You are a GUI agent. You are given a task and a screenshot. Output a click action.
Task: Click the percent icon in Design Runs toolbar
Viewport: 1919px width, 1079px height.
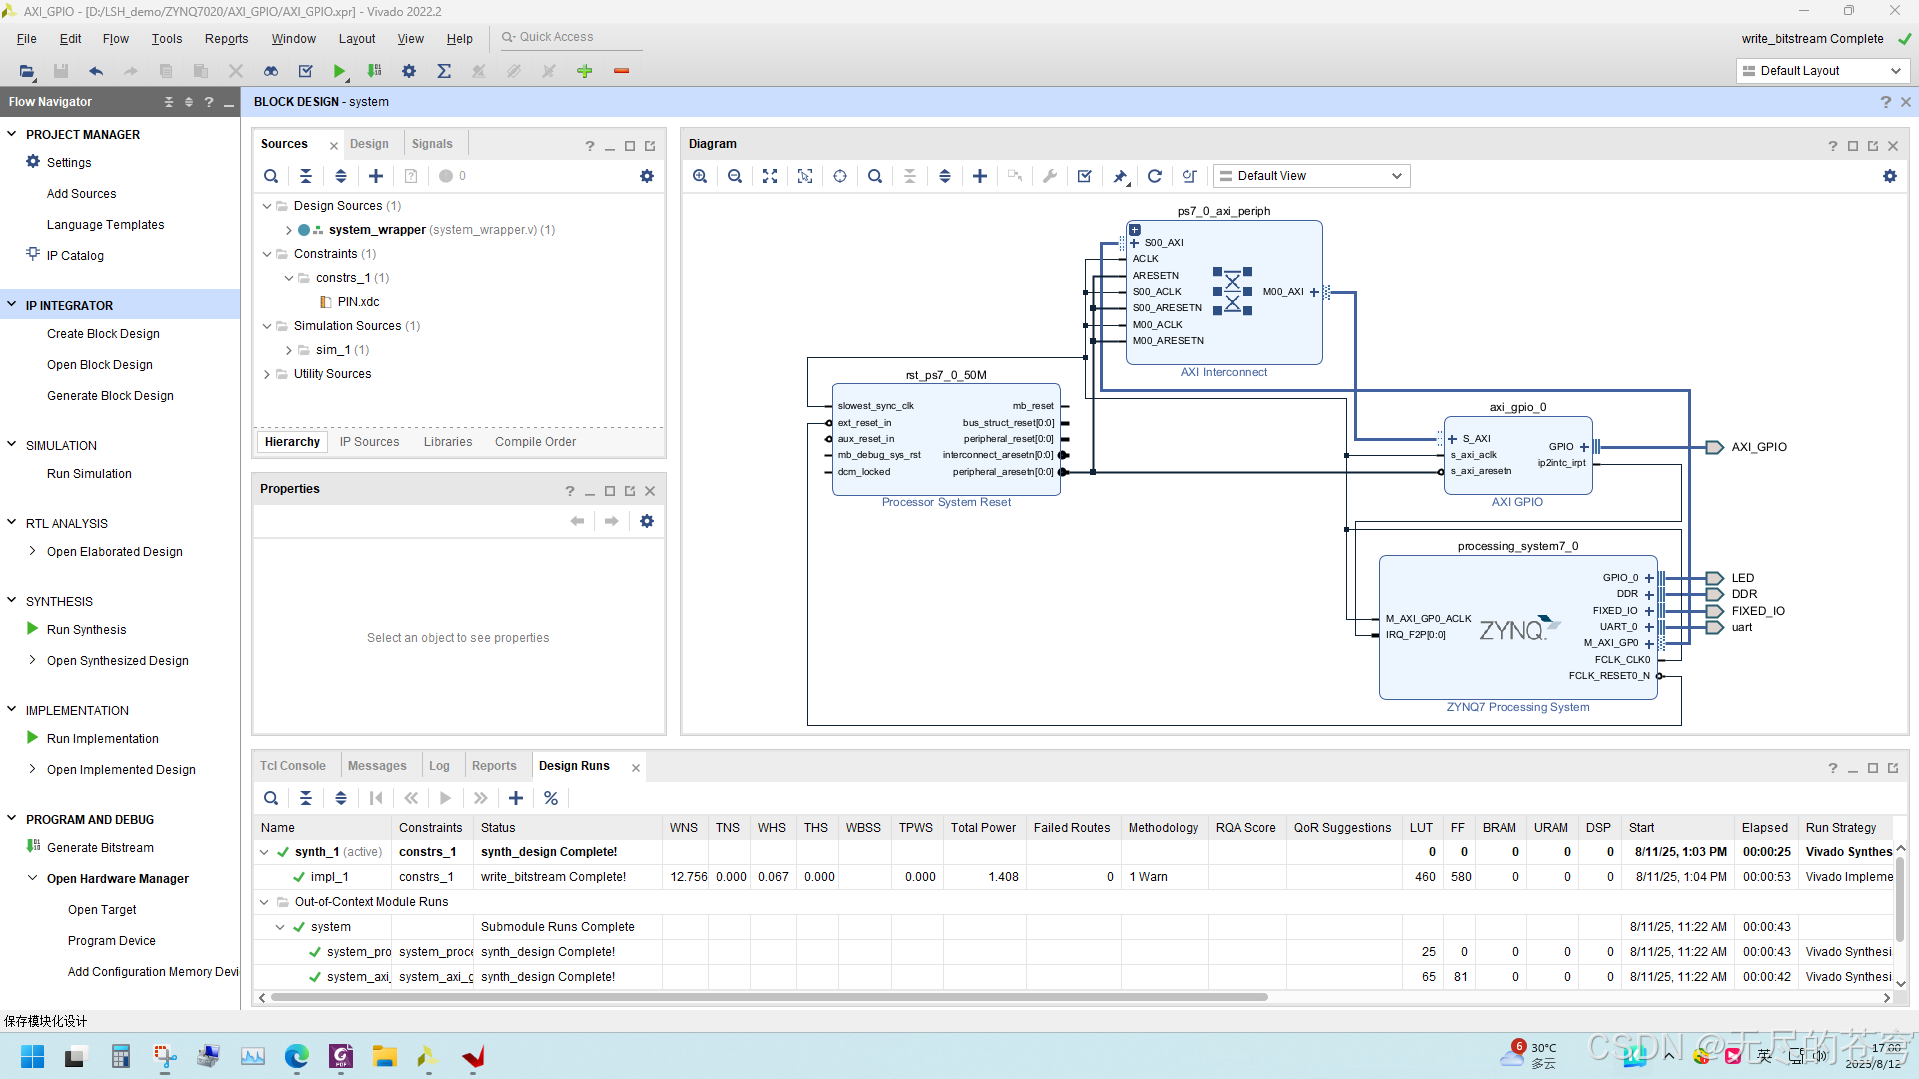click(551, 798)
